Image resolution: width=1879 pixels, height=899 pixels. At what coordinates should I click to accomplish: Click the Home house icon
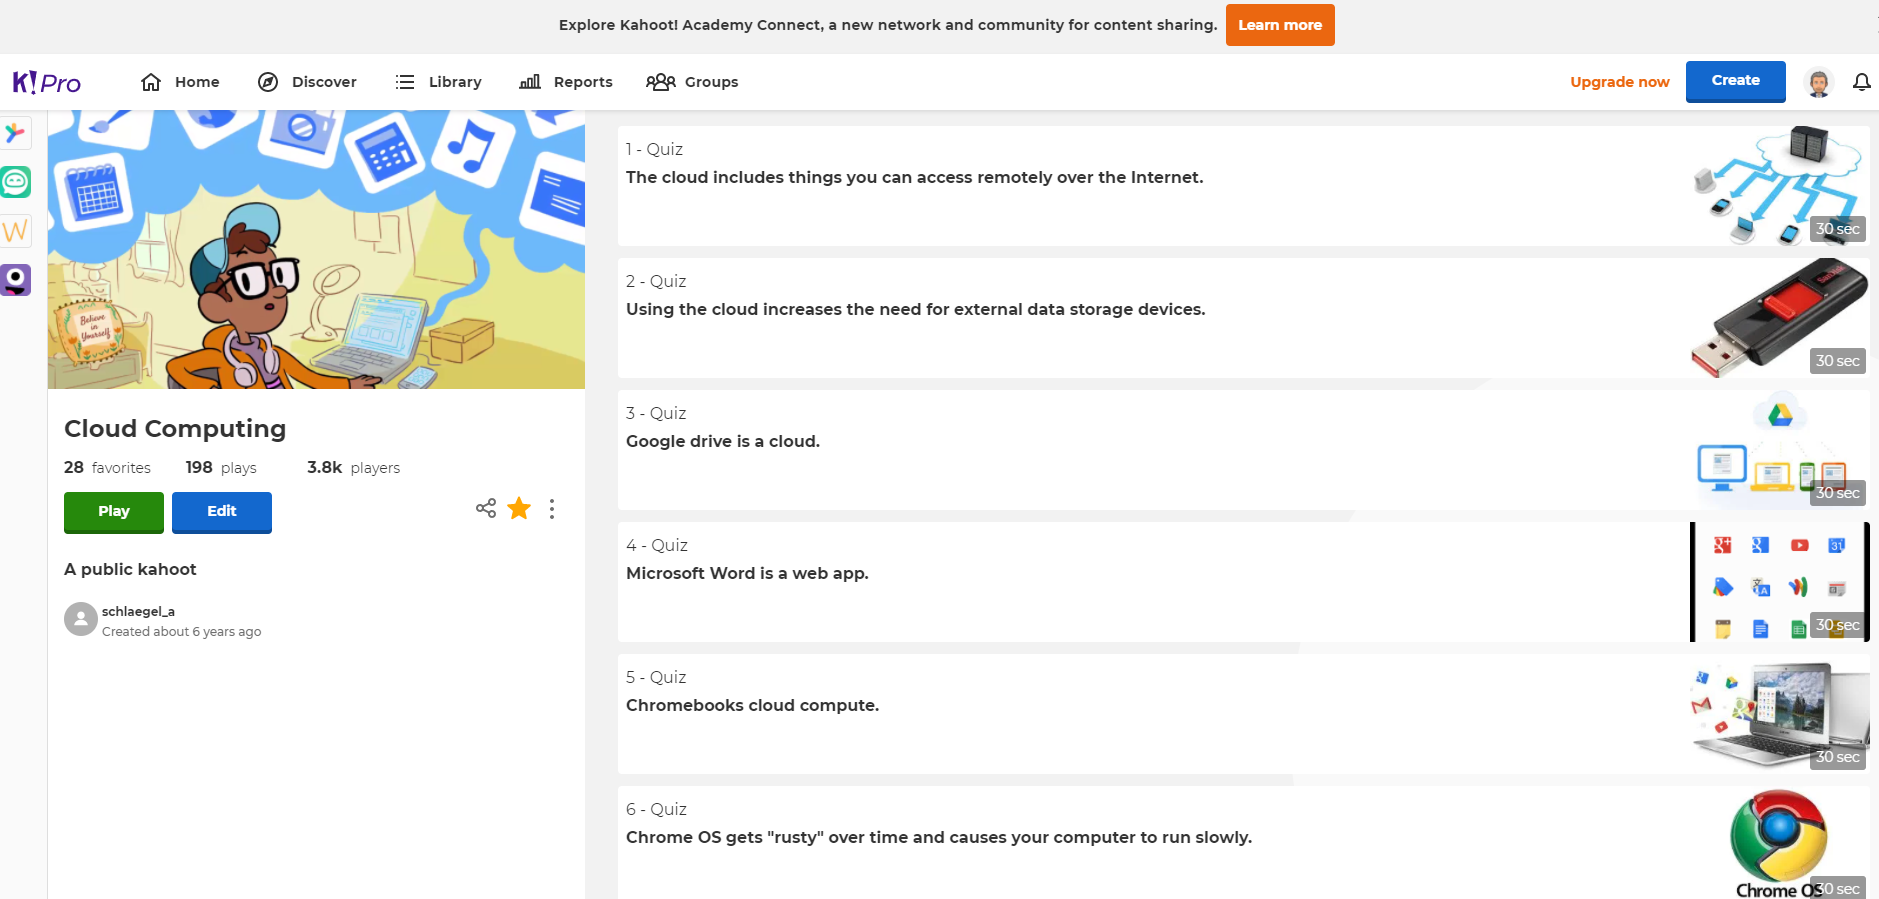click(151, 82)
